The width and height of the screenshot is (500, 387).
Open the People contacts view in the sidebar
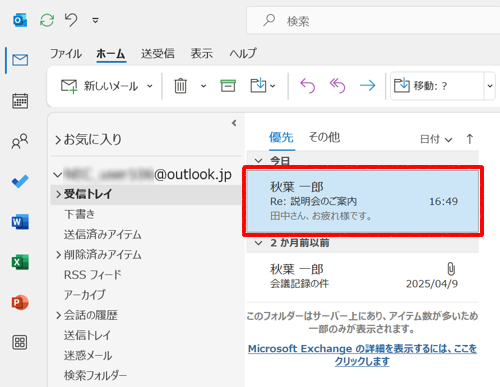(x=20, y=141)
